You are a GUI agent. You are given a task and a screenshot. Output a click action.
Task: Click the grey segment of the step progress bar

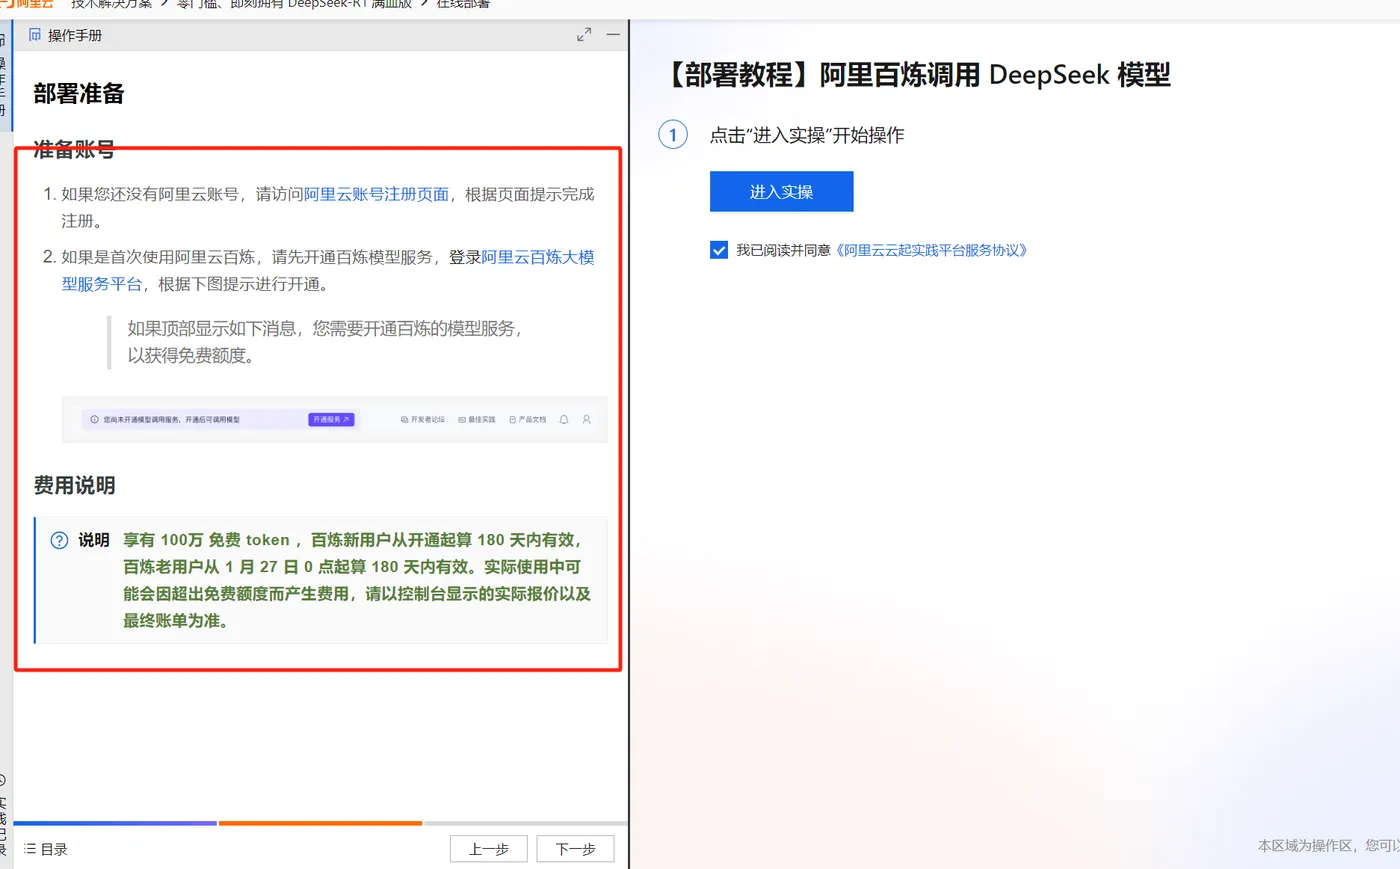(x=525, y=823)
